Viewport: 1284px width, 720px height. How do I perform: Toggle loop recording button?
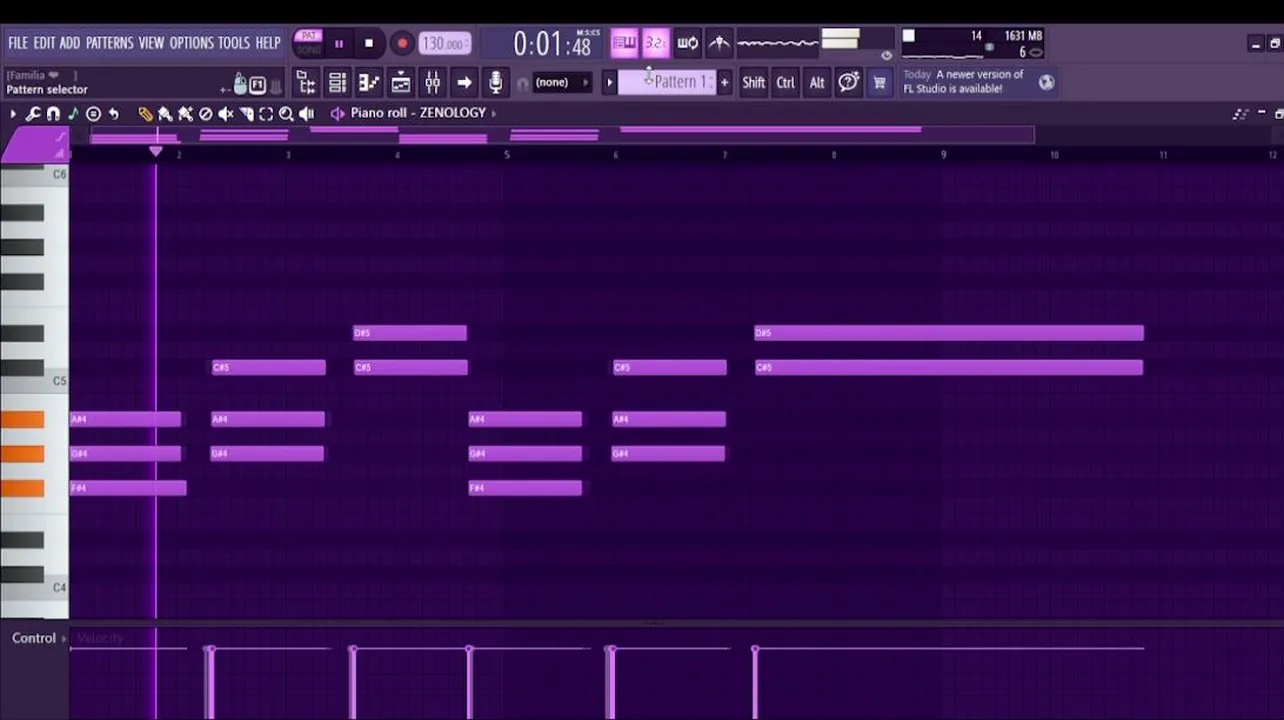[687, 43]
